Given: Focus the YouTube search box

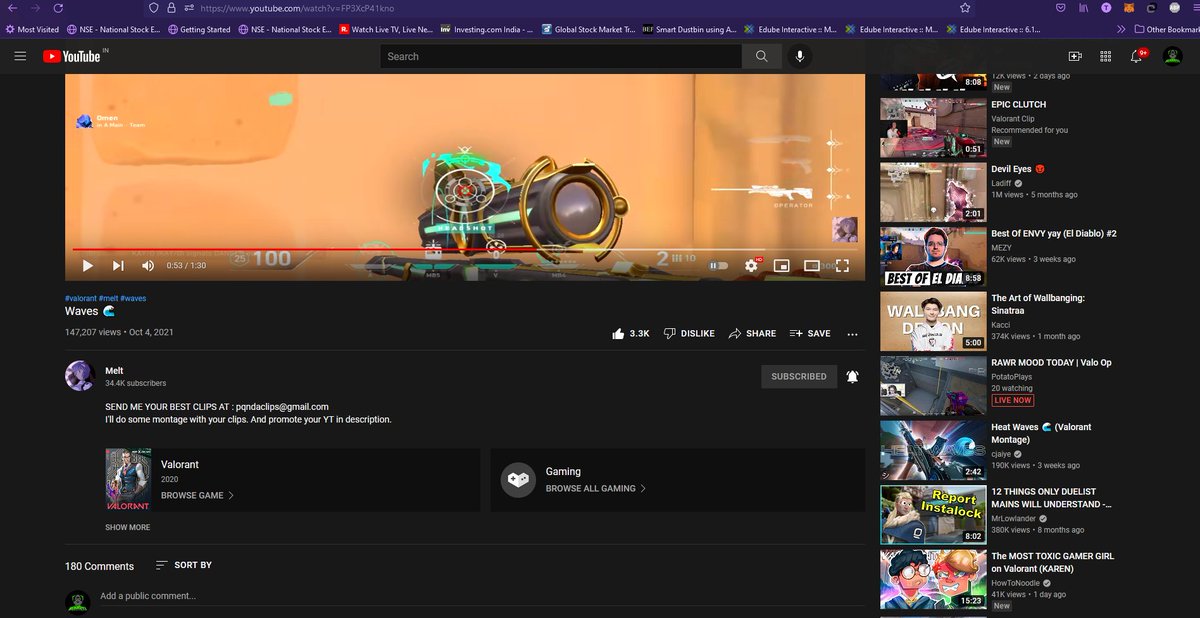Looking at the screenshot, I should click(x=560, y=56).
